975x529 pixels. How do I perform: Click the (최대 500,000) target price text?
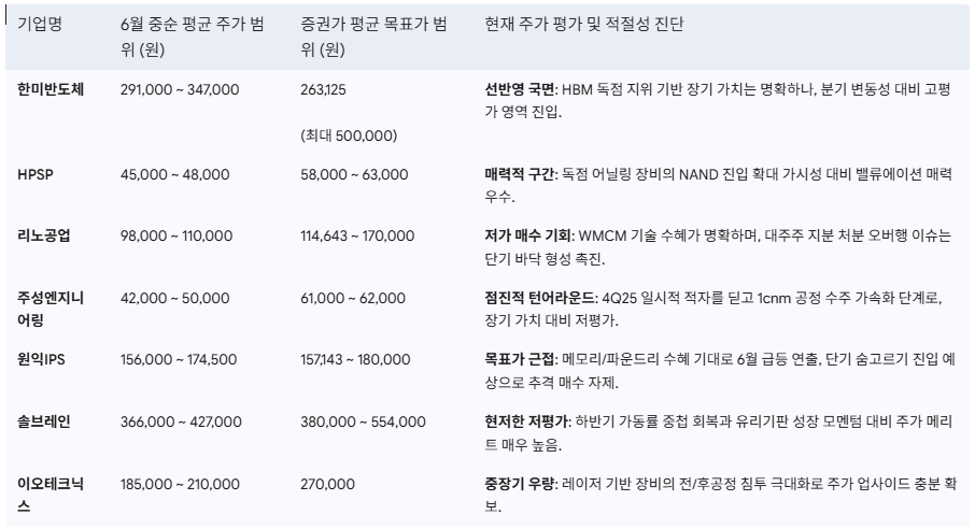tap(349, 136)
